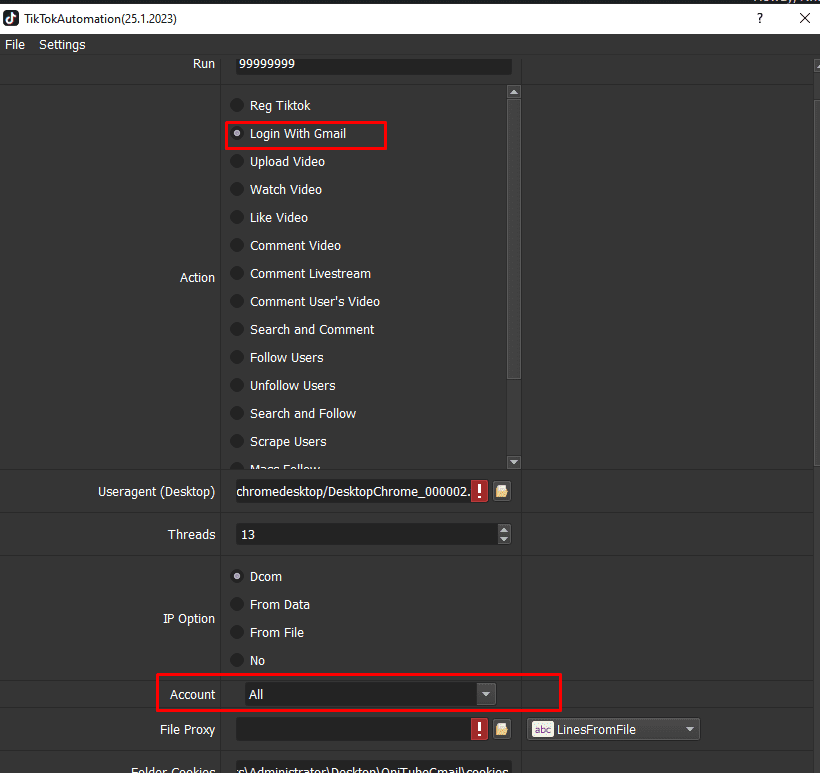Click the Action list scroll up arrow
Screen dimensions: 820x773
pos(514,92)
